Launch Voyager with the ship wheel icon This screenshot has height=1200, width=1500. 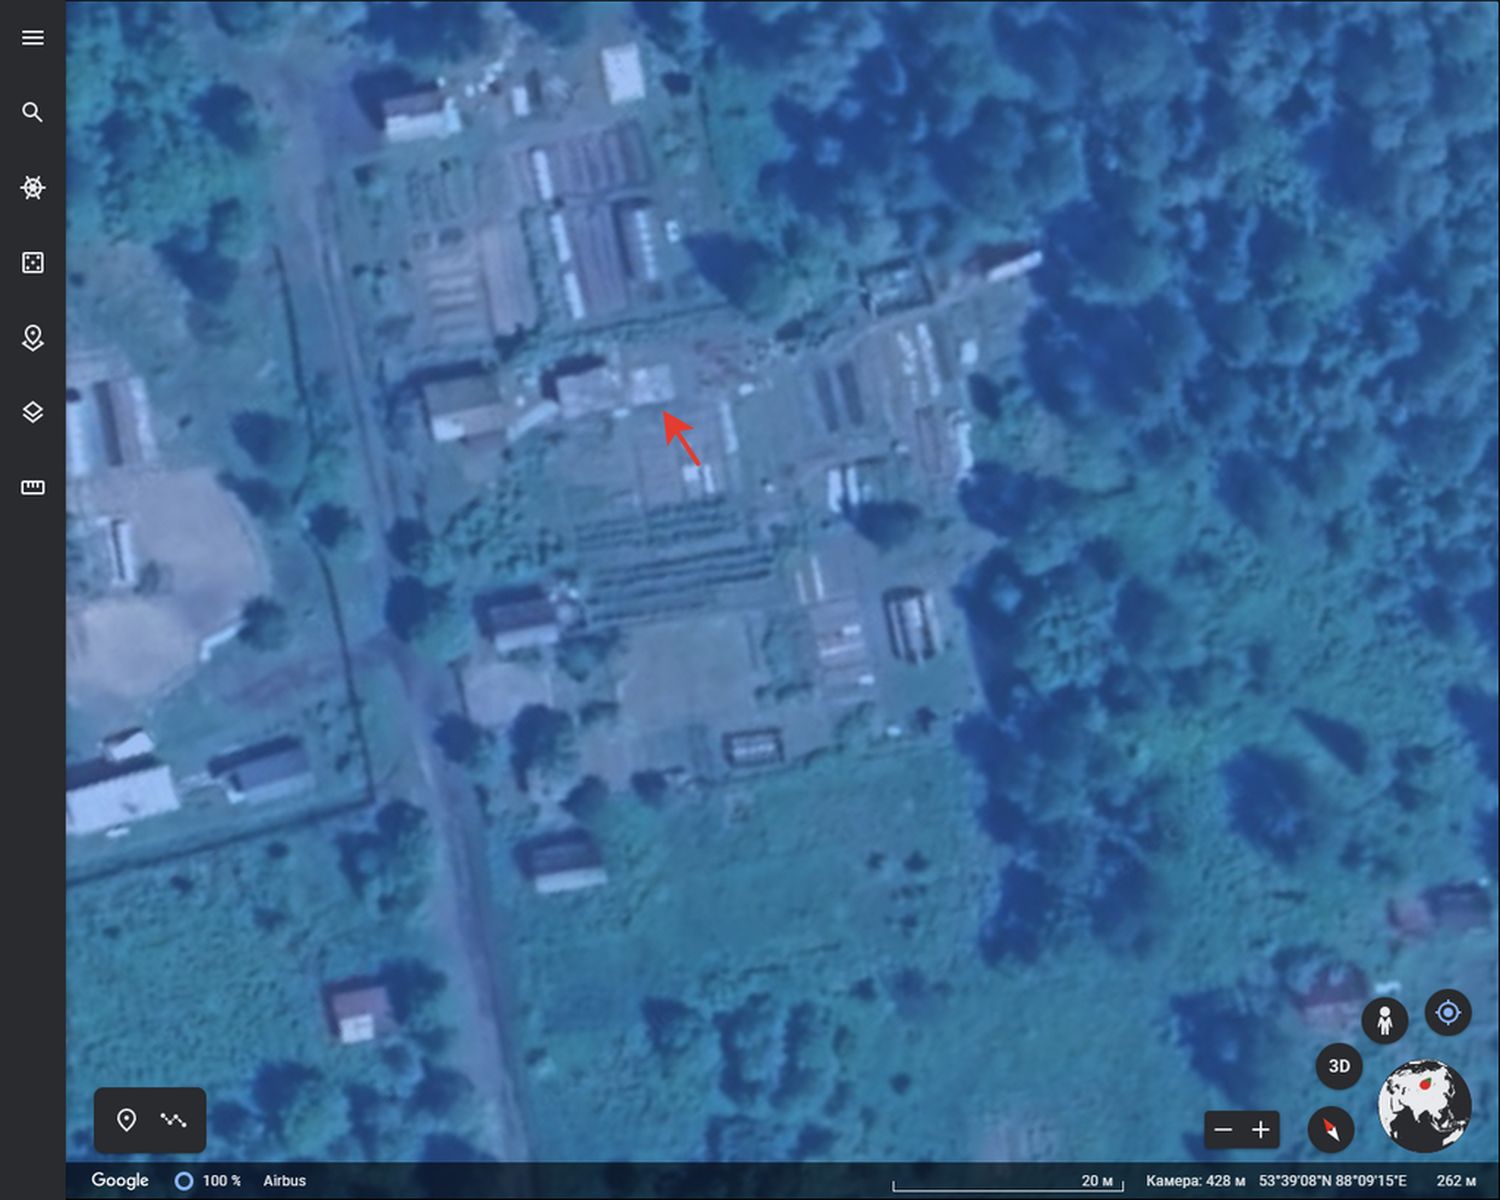click(x=32, y=187)
